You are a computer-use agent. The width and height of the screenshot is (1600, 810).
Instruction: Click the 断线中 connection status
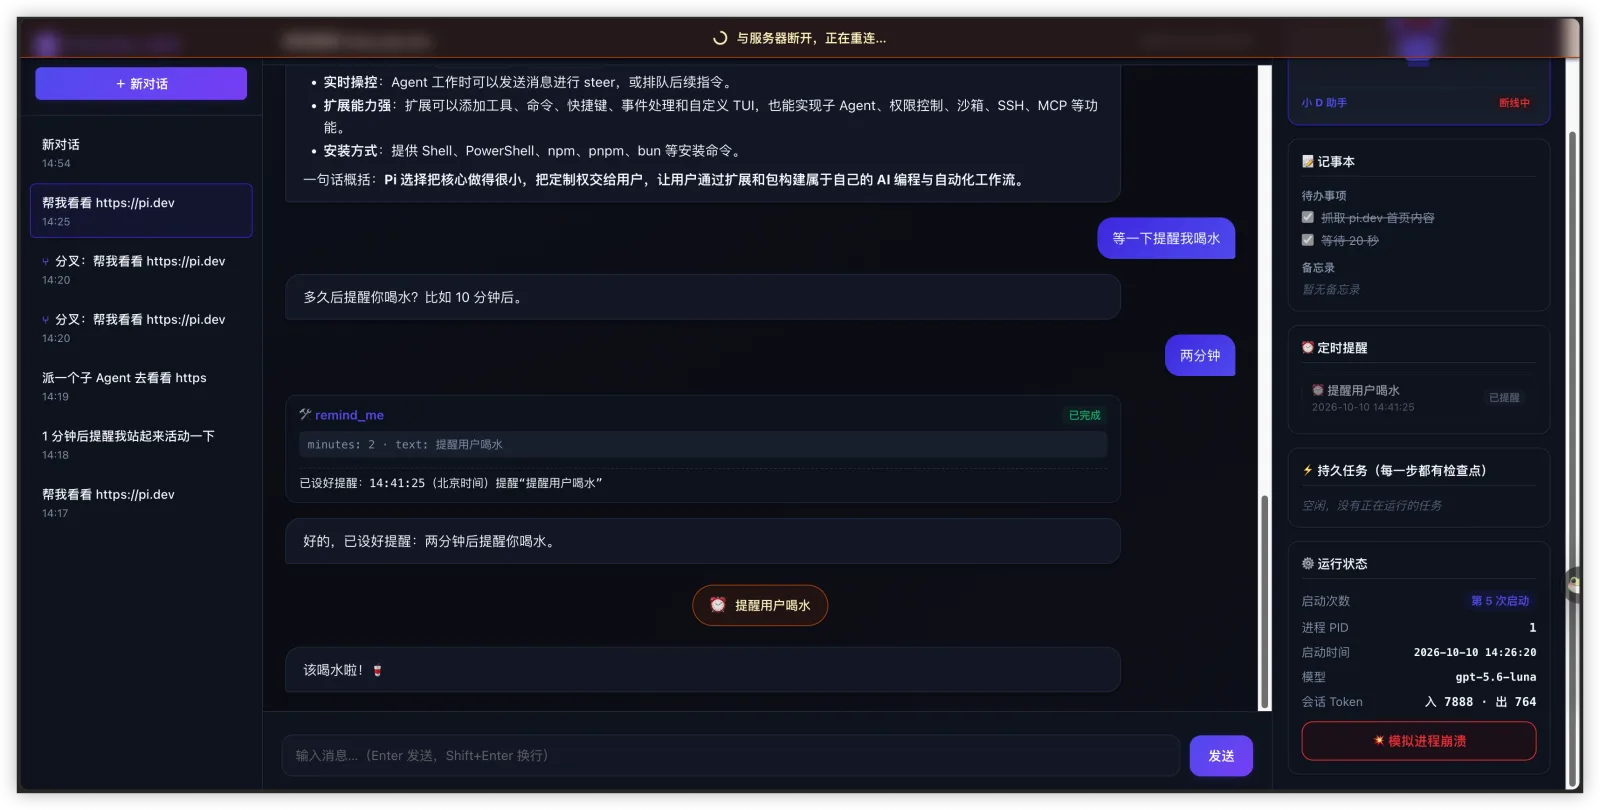pyautogui.click(x=1514, y=103)
